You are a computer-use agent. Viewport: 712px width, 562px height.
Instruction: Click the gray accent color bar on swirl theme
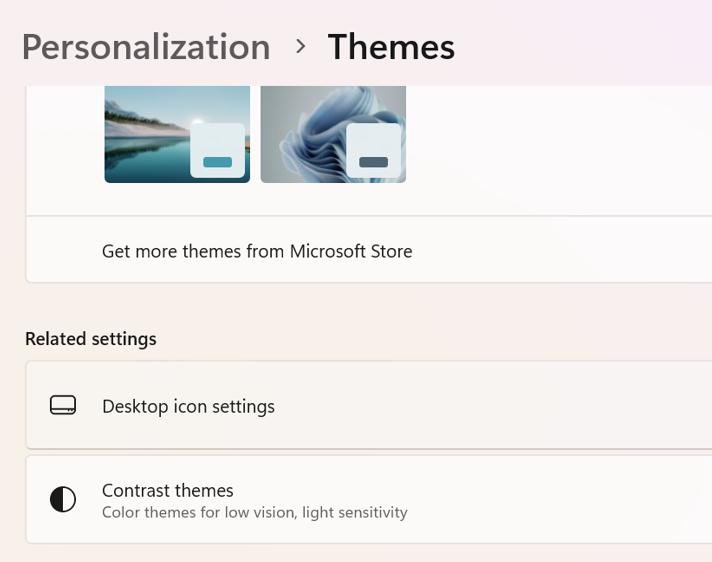[373, 162]
